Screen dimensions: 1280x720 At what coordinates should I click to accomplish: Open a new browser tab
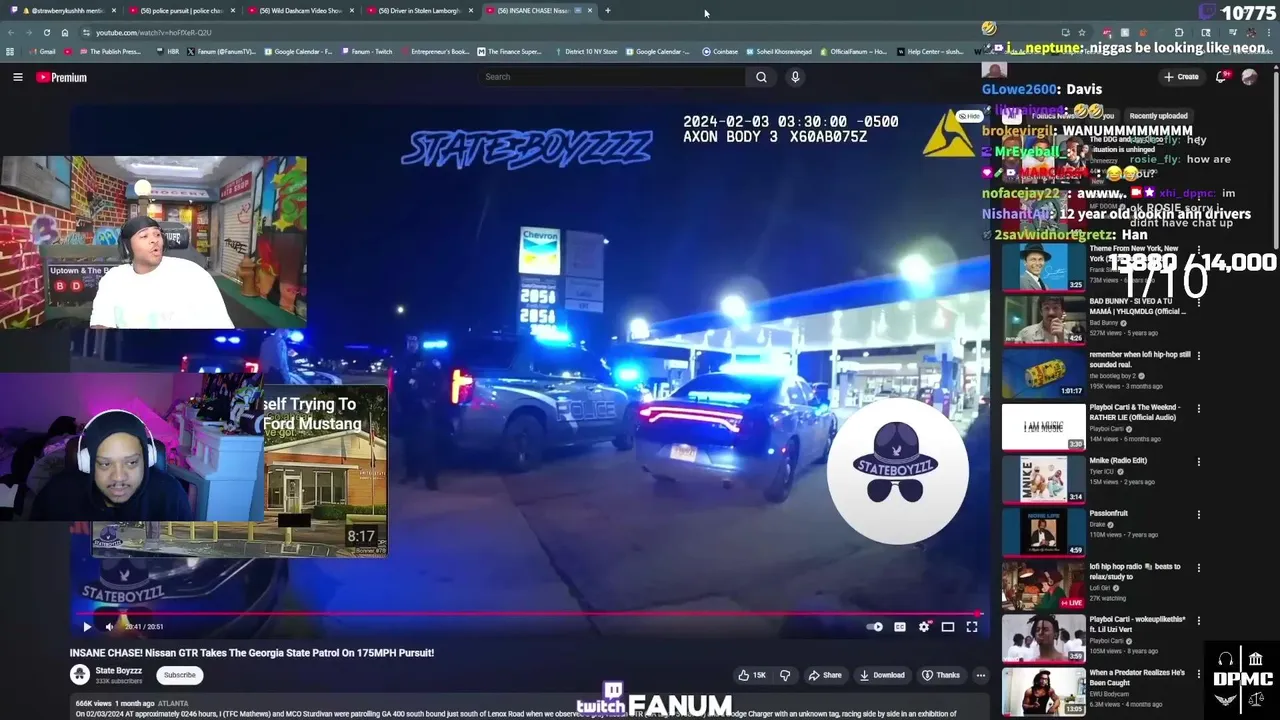(x=608, y=10)
